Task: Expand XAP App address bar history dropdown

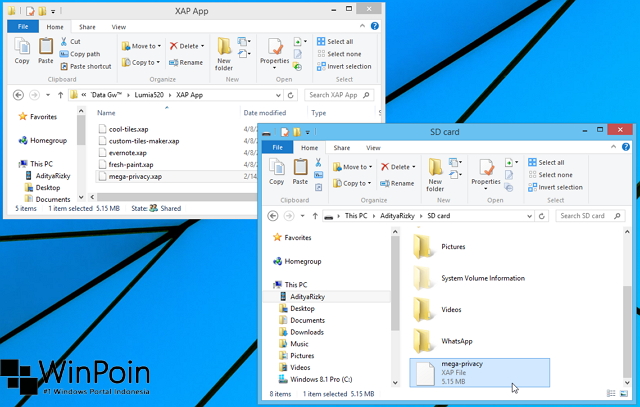Action: pyautogui.click(x=278, y=95)
